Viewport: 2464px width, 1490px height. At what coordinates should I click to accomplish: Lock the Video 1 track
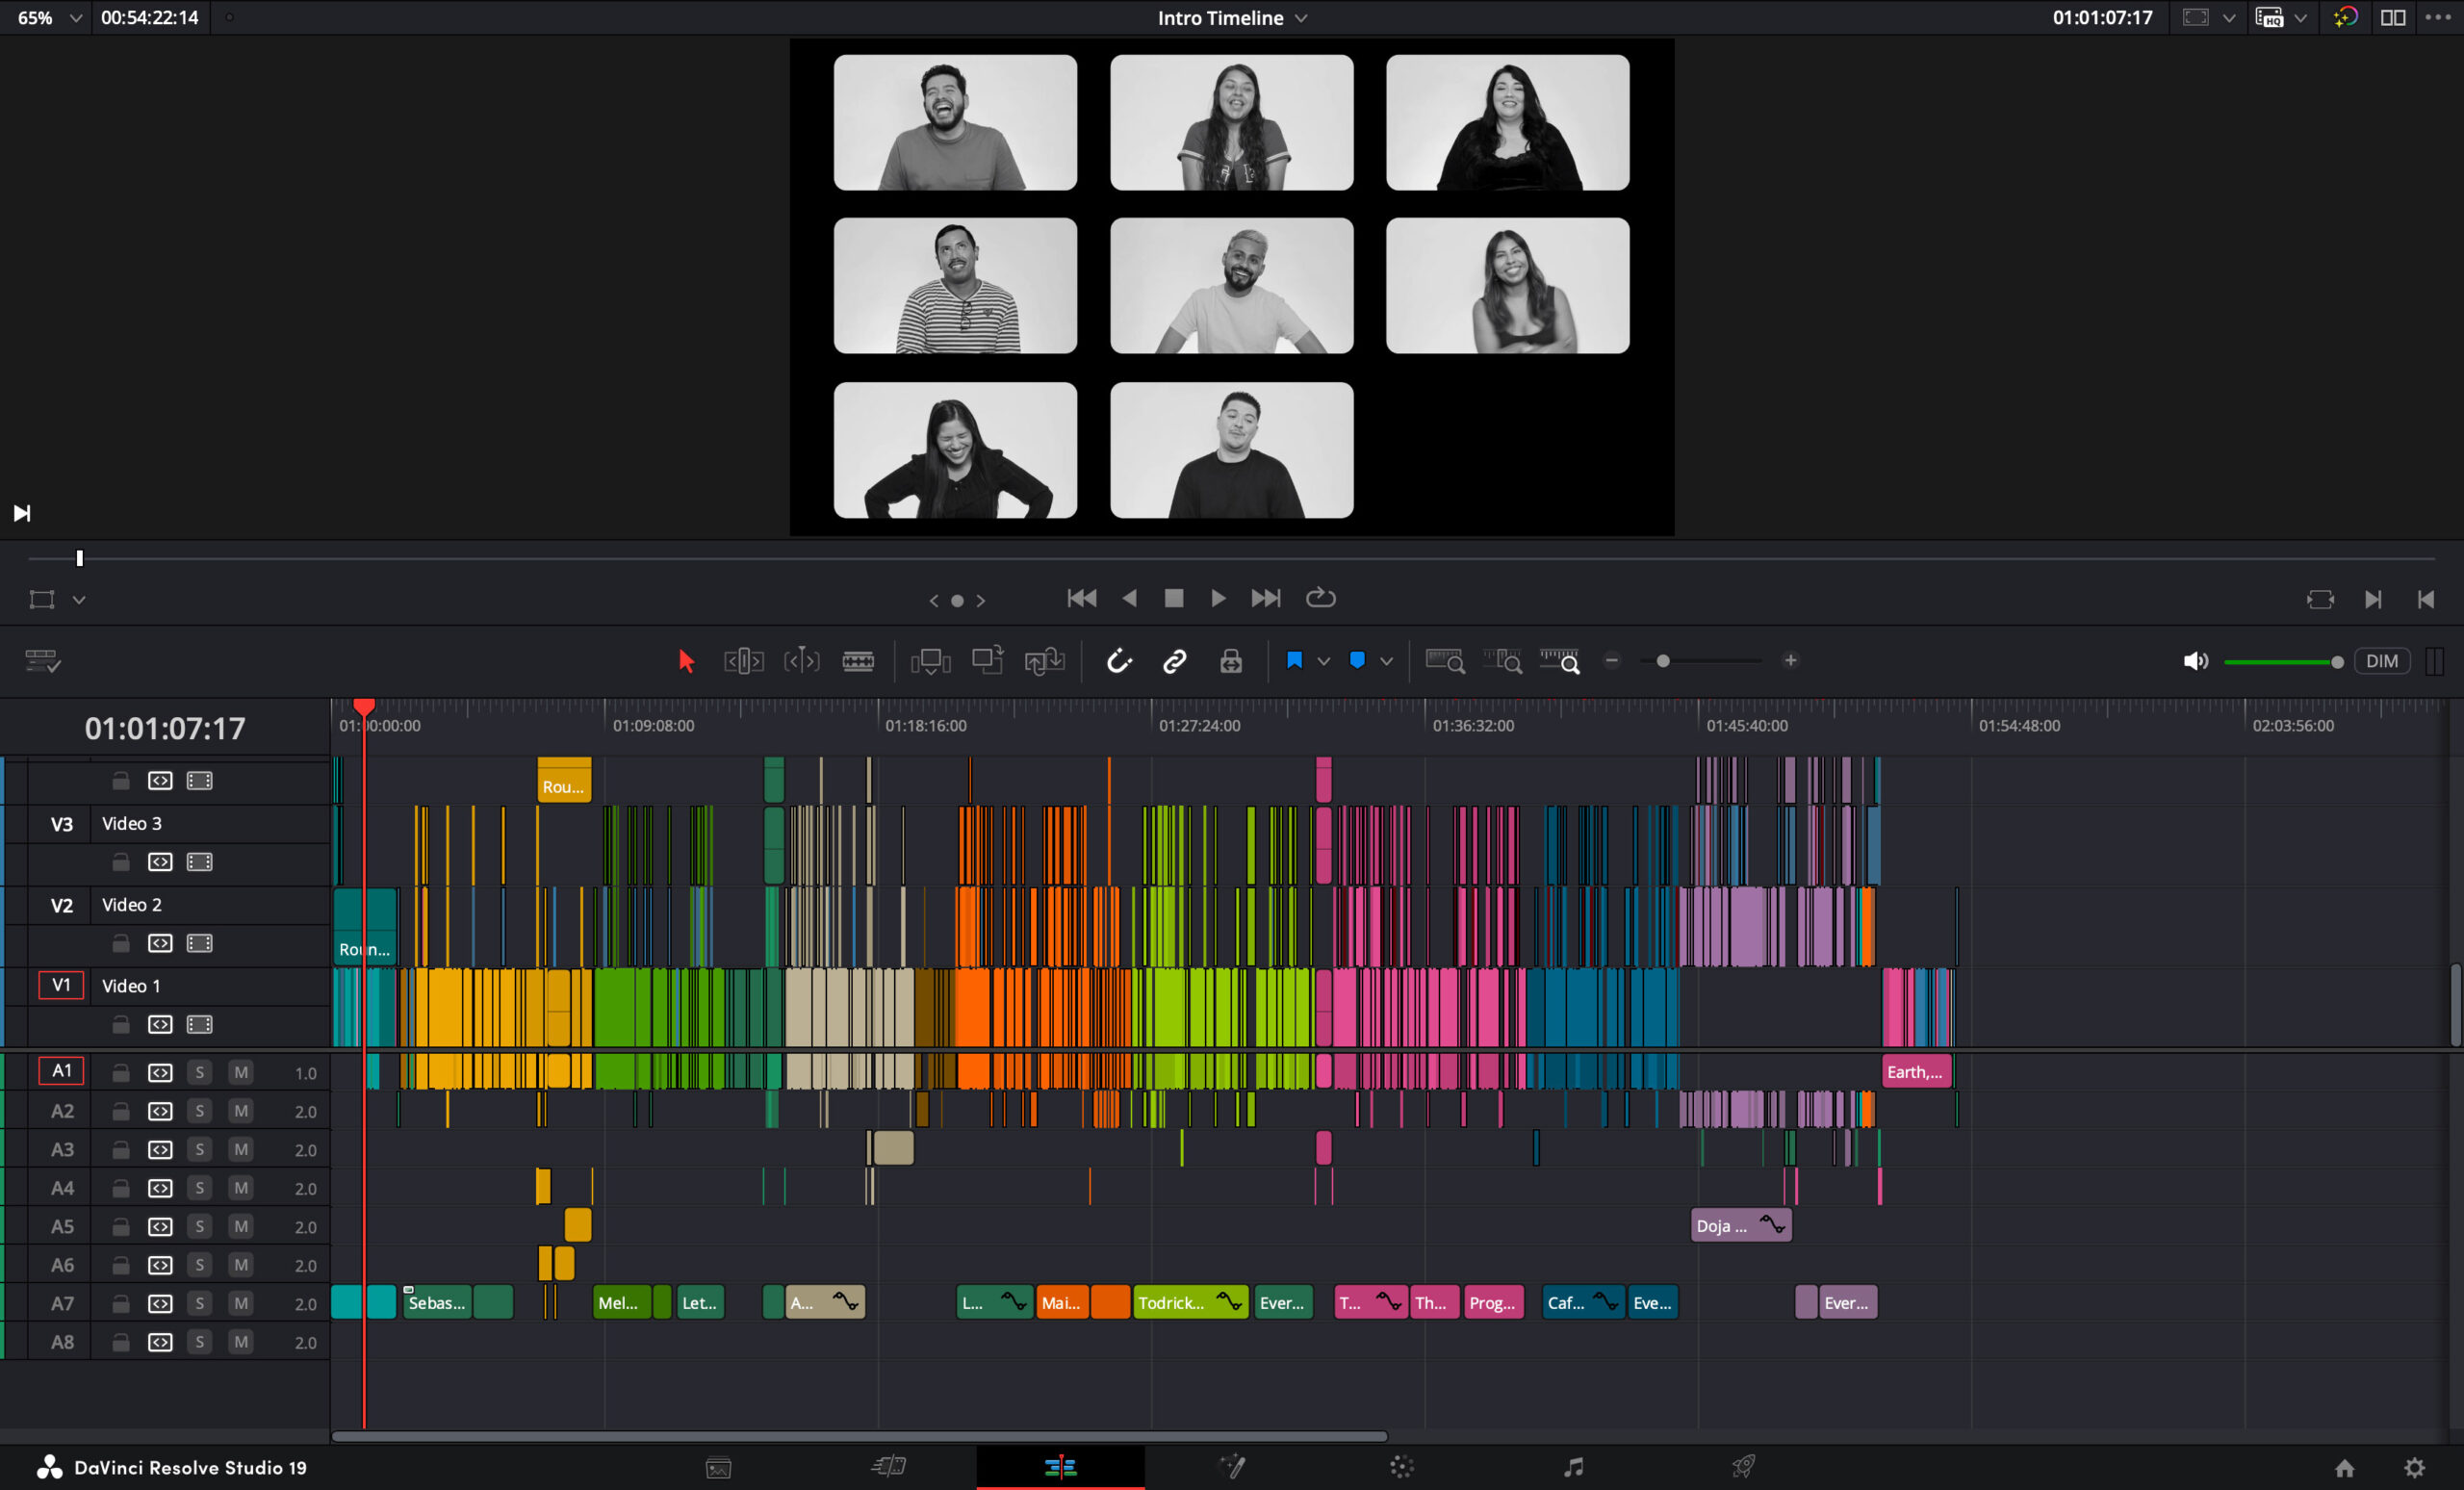120,1024
